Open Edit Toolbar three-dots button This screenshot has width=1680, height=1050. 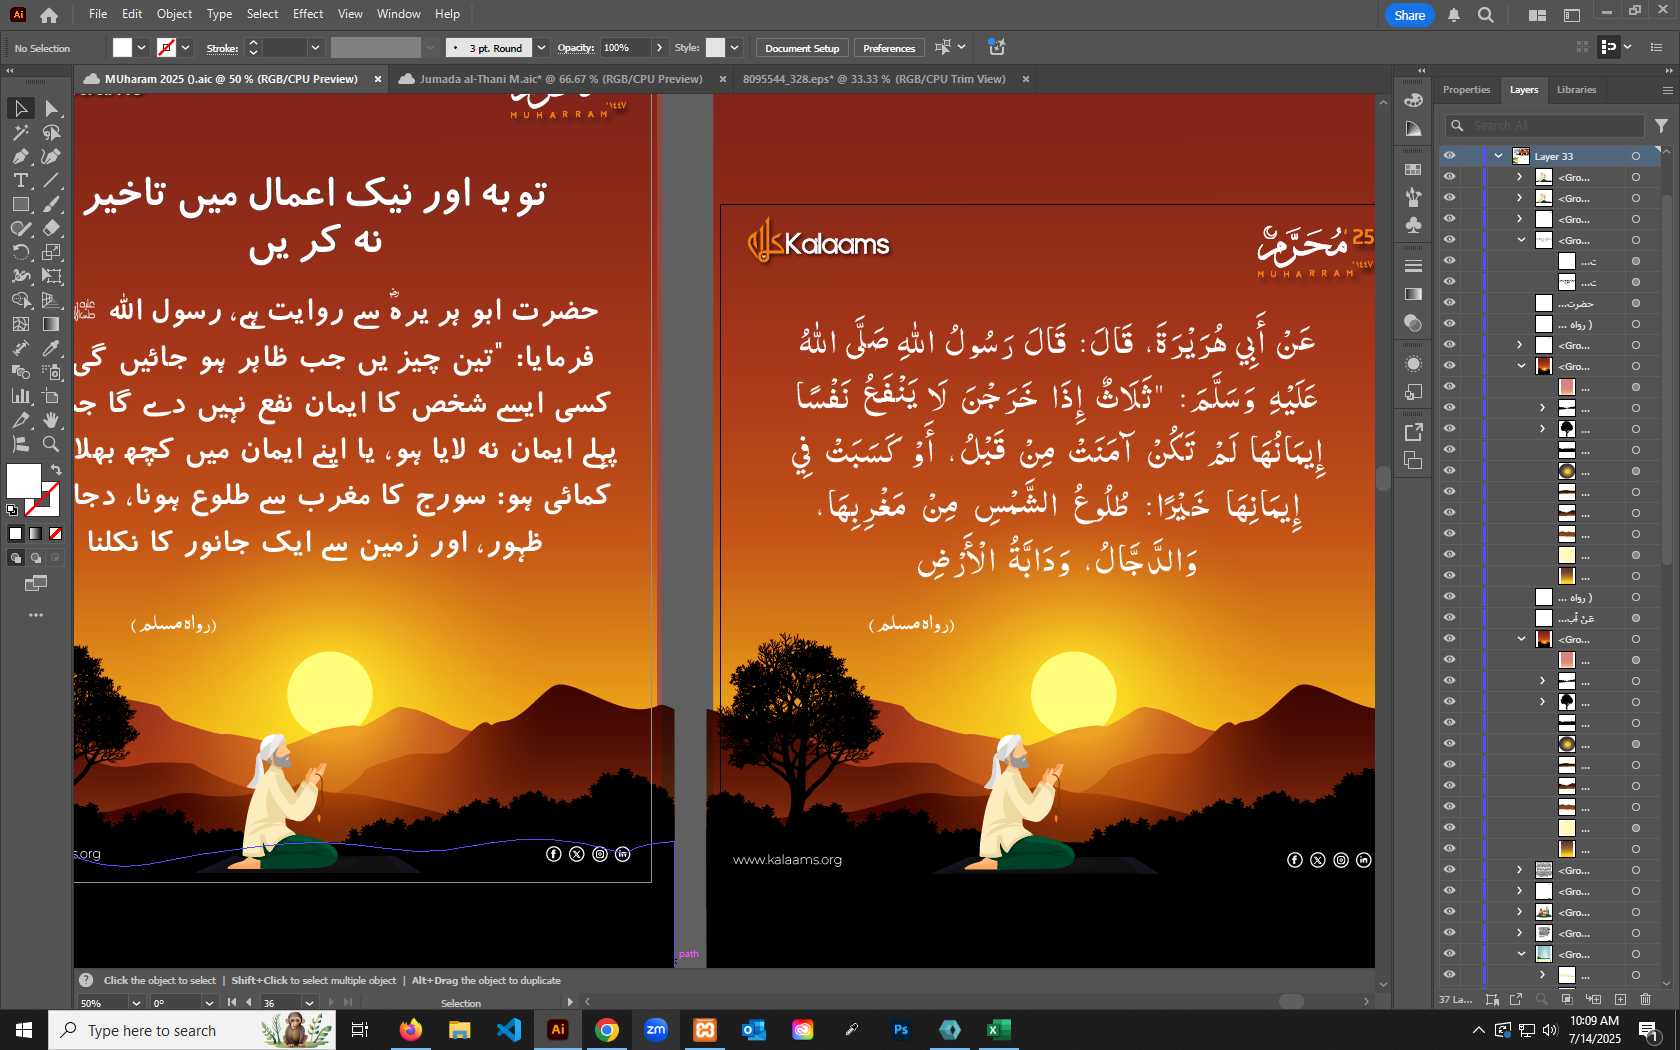point(36,615)
